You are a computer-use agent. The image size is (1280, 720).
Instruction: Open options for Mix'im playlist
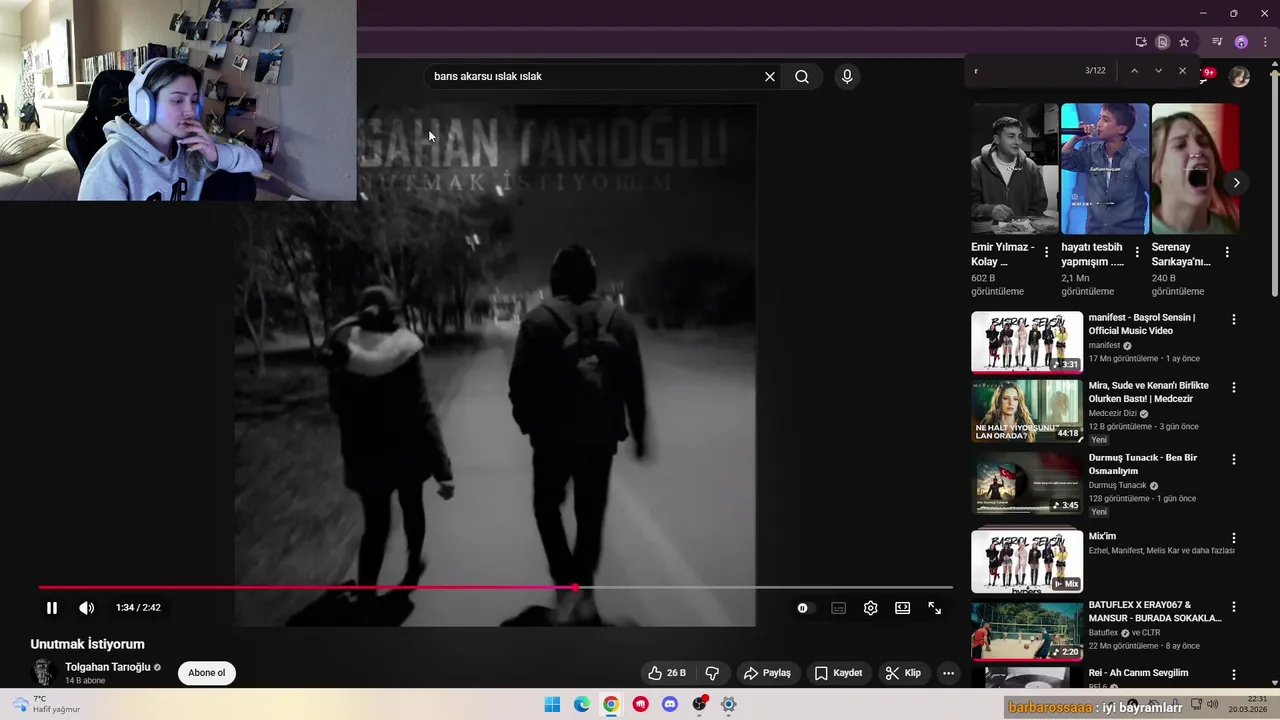(x=1233, y=538)
